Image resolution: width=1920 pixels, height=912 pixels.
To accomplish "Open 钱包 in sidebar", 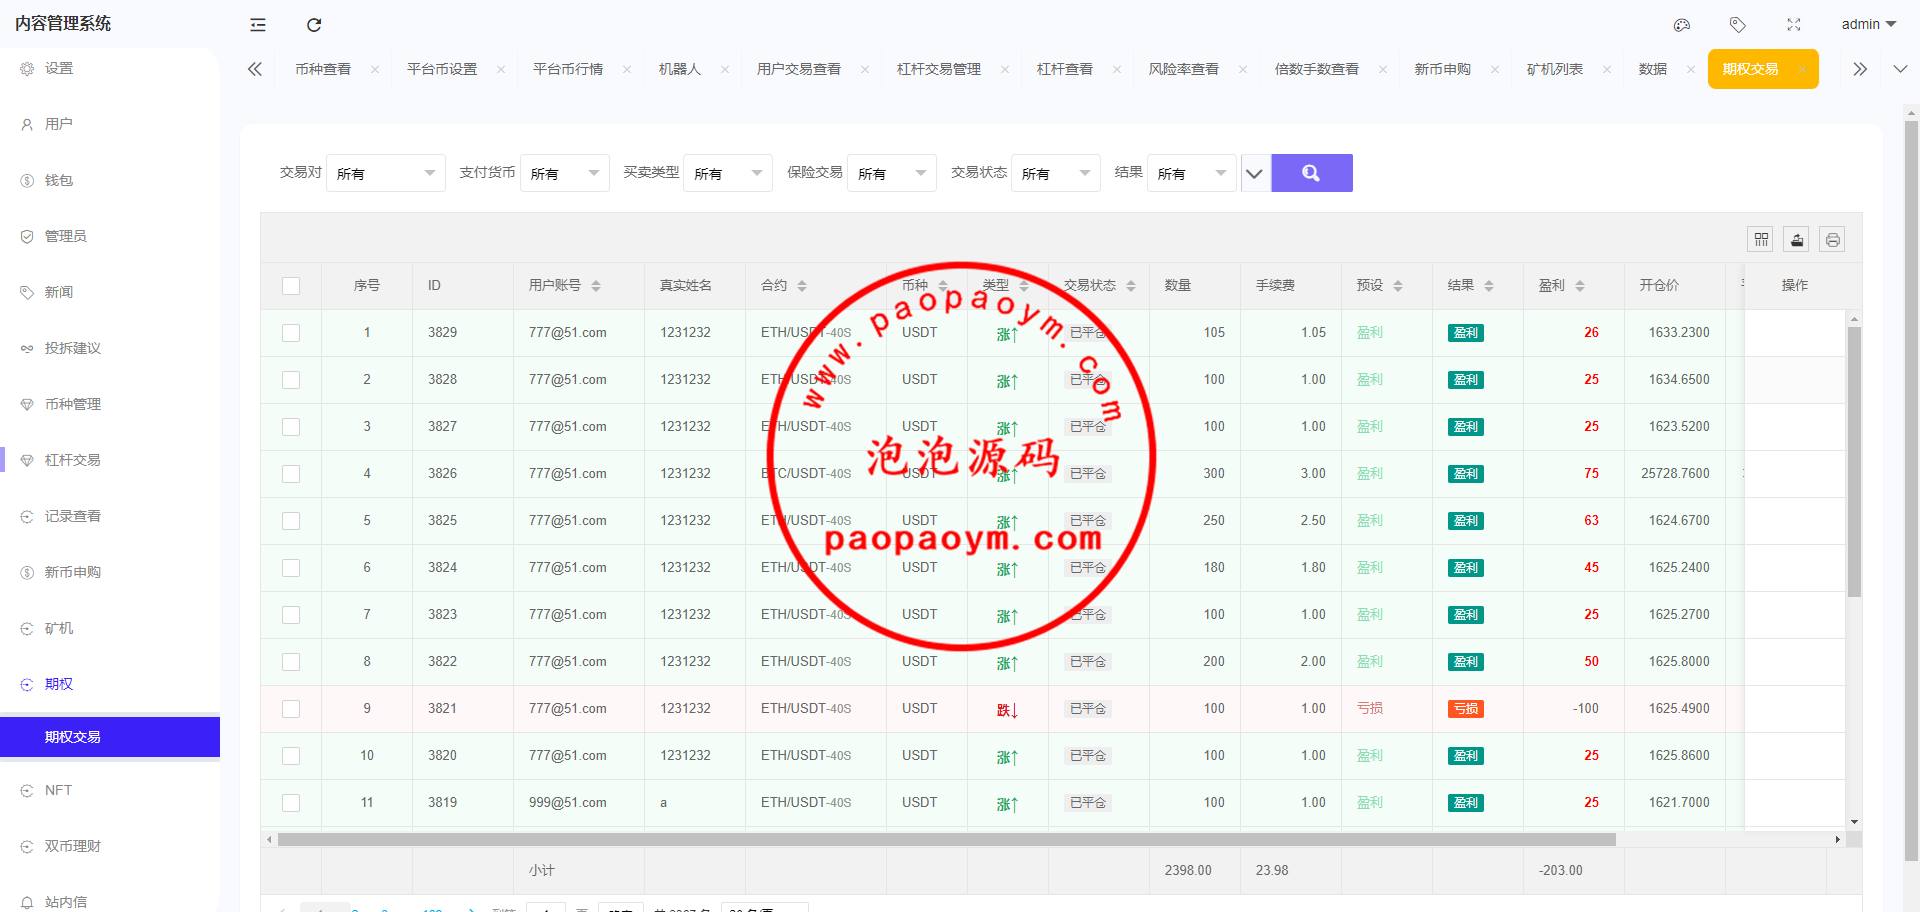I will coord(110,180).
